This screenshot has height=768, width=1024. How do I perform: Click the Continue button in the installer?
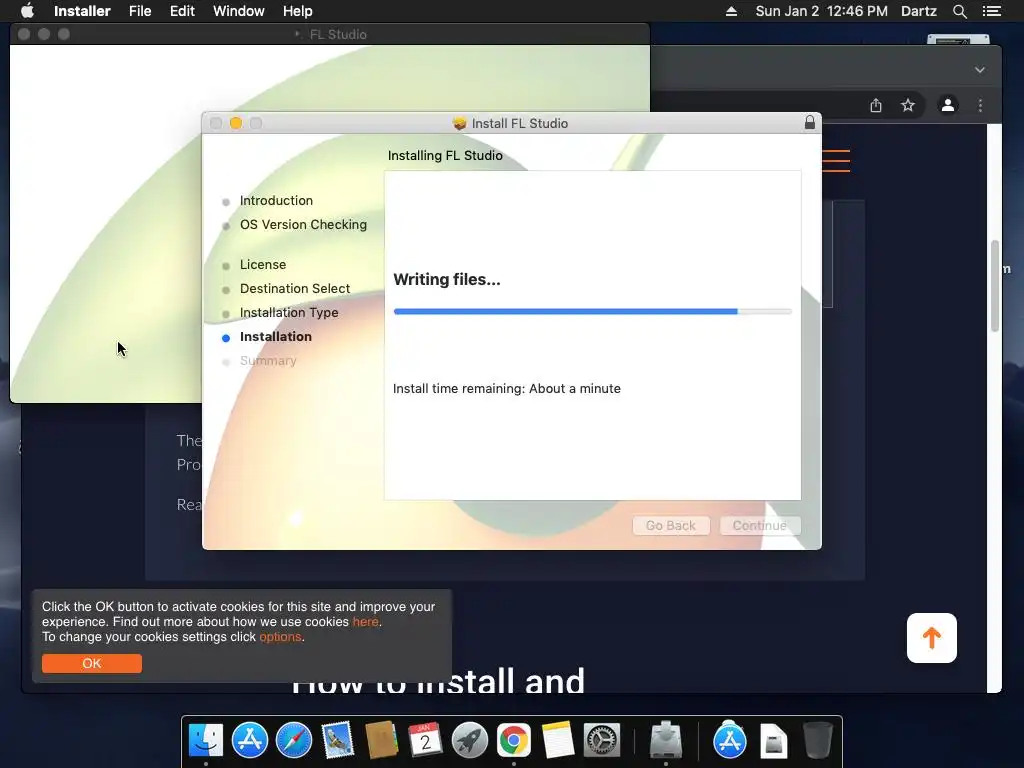tap(760, 526)
